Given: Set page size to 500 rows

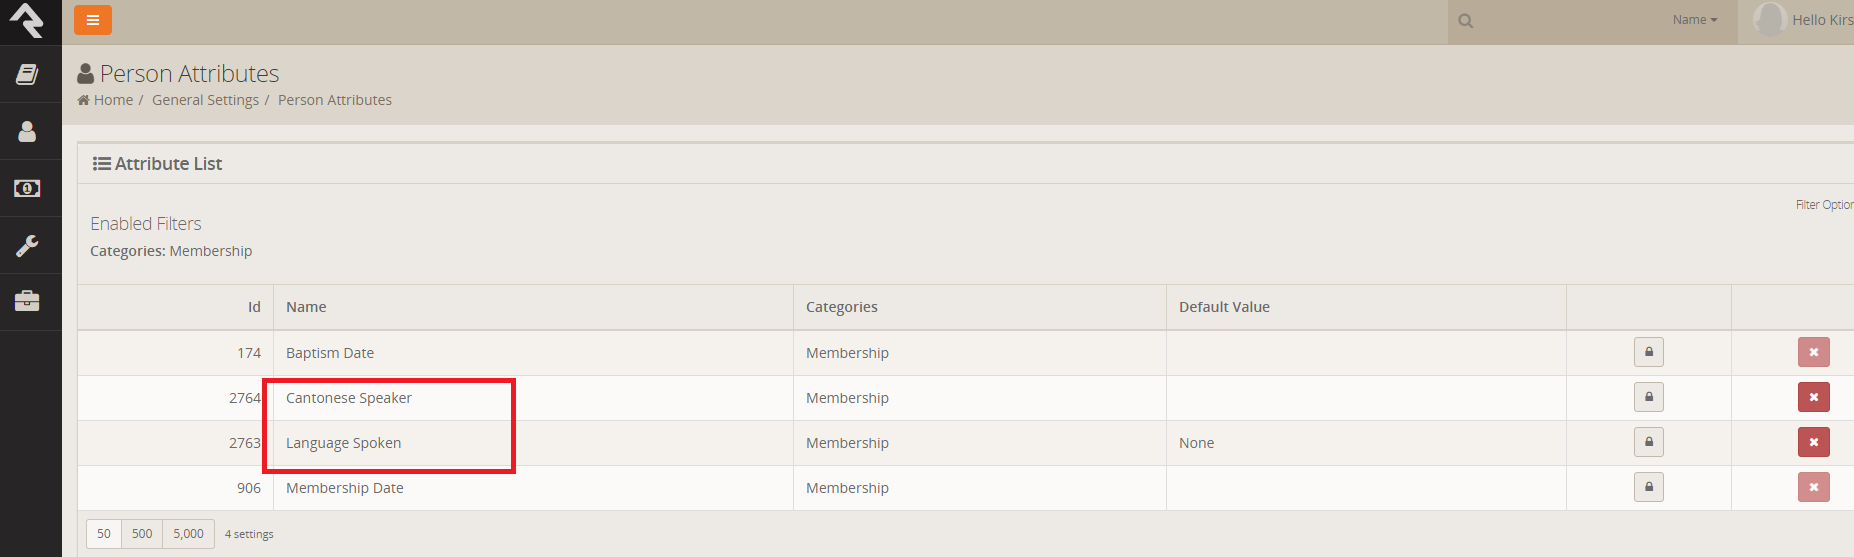Looking at the screenshot, I should click(x=142, y=534).
